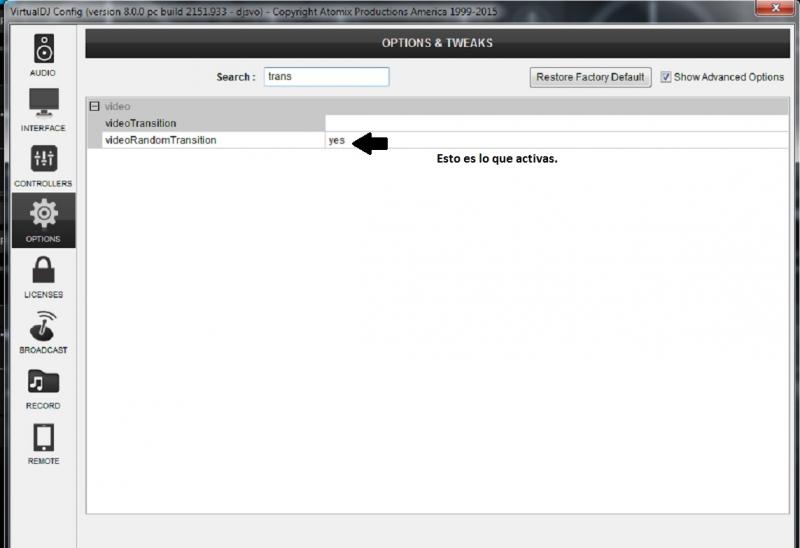Image resolution: width=800 pixels, height=548 pixels.
Task: Click the CONTROLLERS label in sidebar
Action: tap(43, 184)
